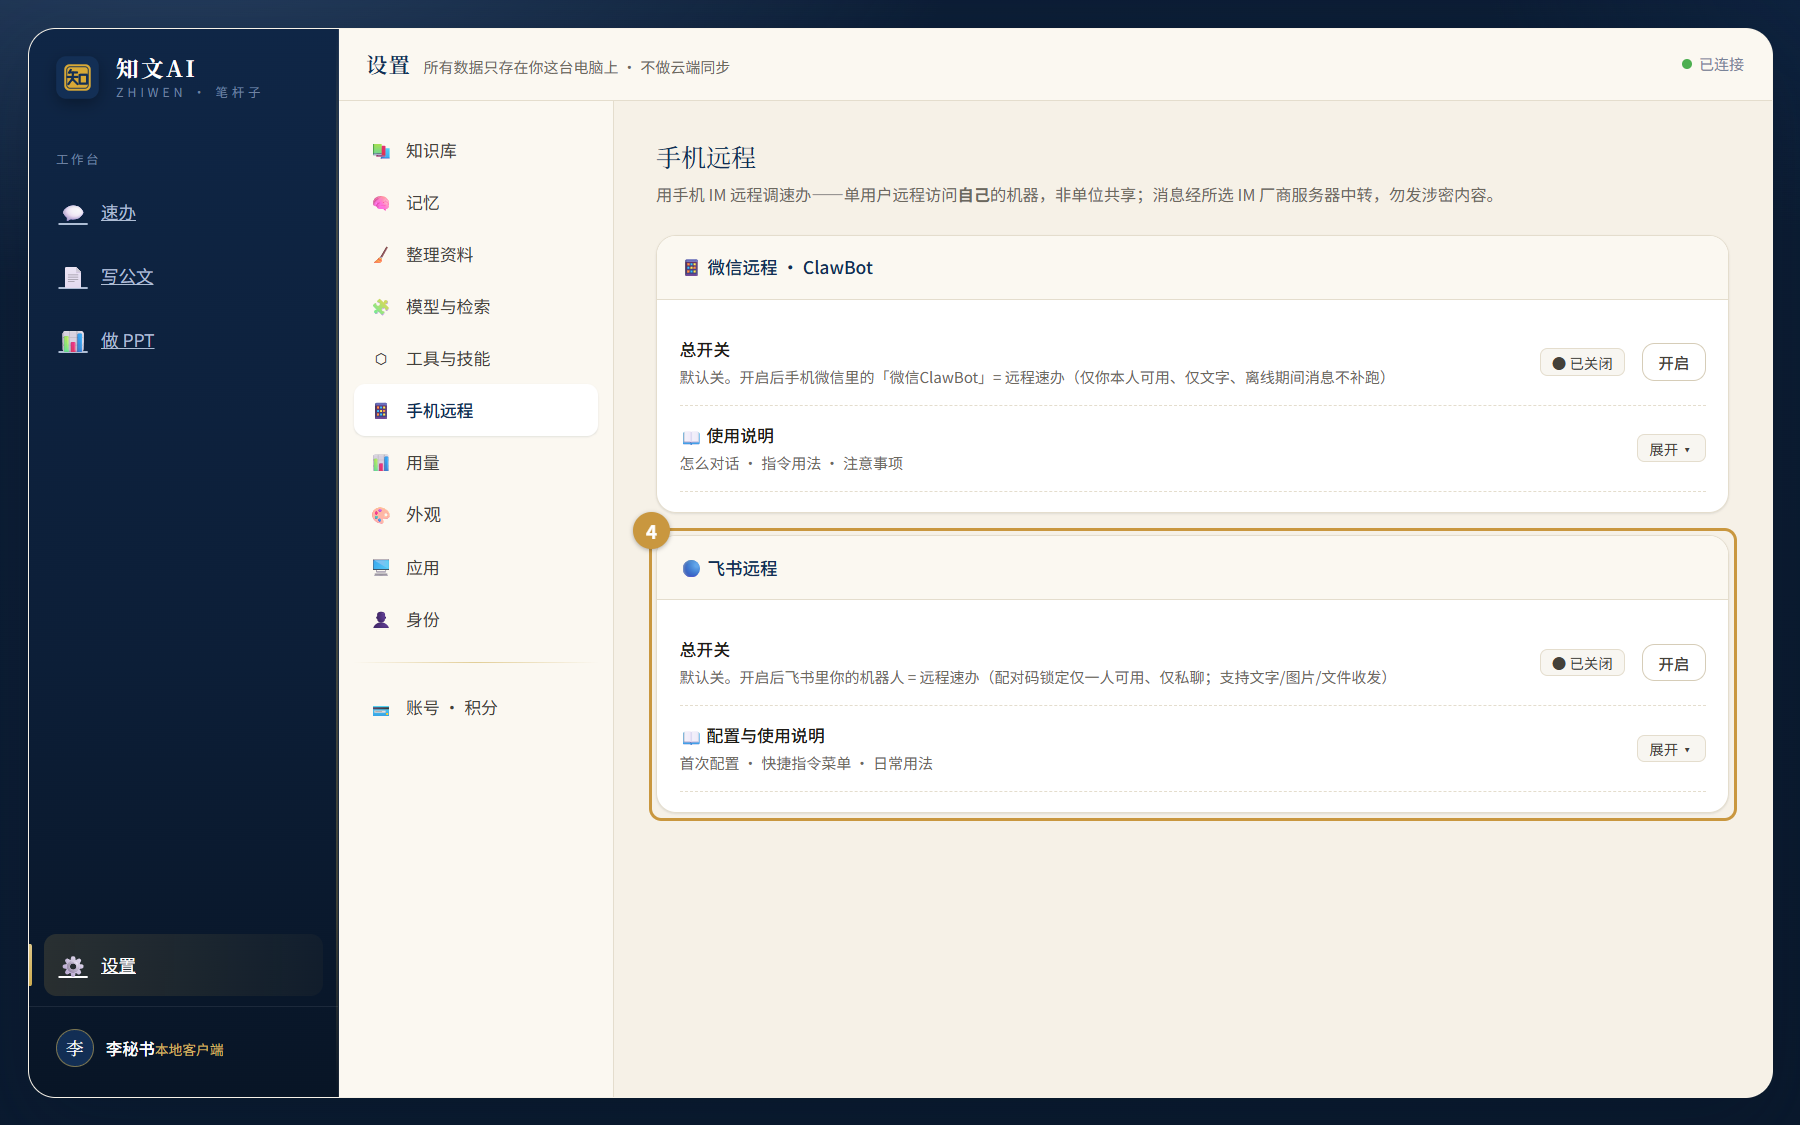This screenshot has height=1125, width=1800.
Task: Click the 已连接 status text
Action: pyautogui.click(x=1721, y=64)
